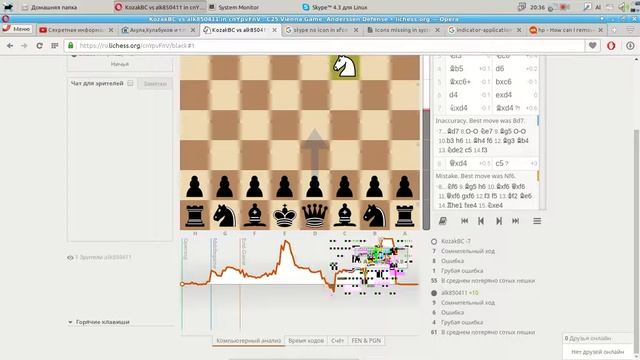Open the KozakBC player profile link
The image size is (640, 360).
[x=453, y=241]
